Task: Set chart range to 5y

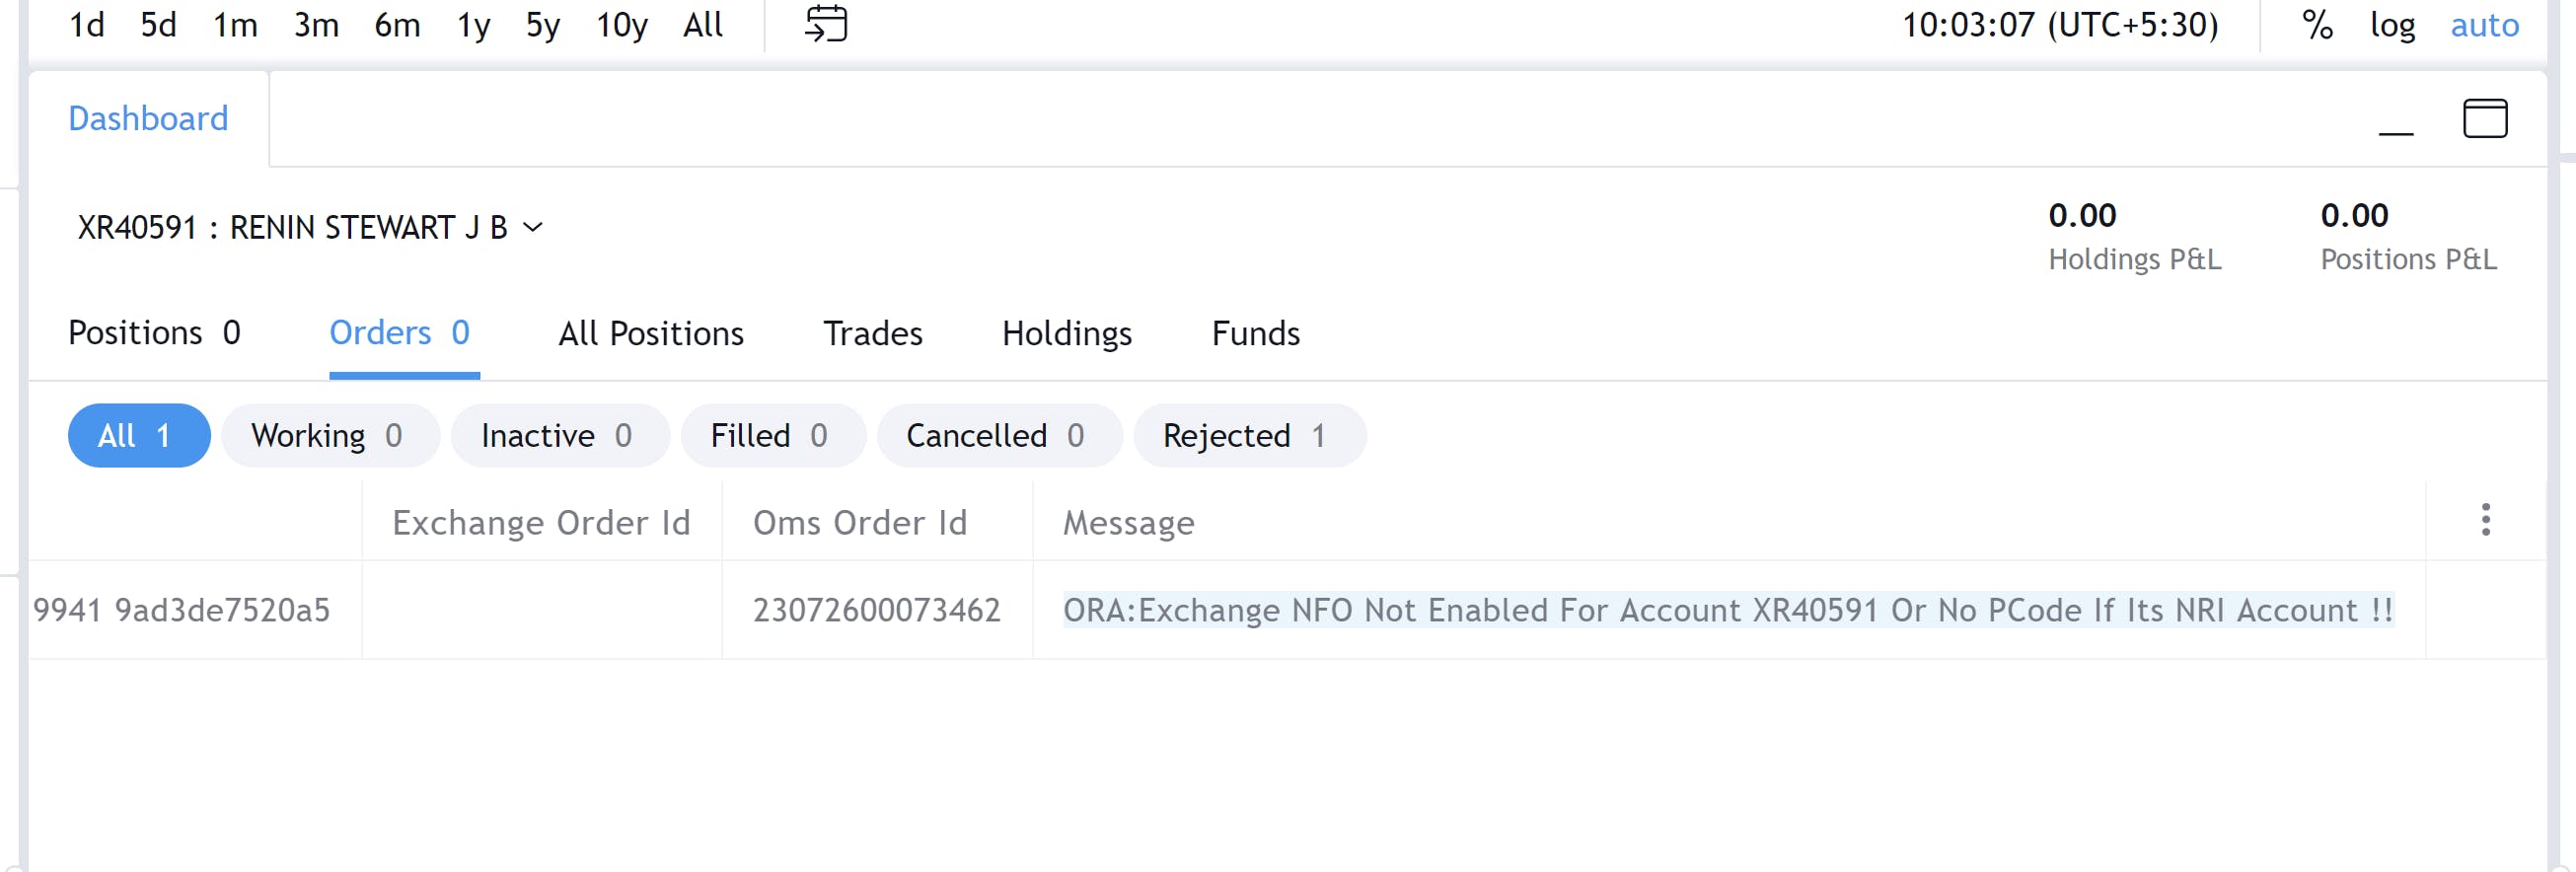Action: [x=543, y=25]
